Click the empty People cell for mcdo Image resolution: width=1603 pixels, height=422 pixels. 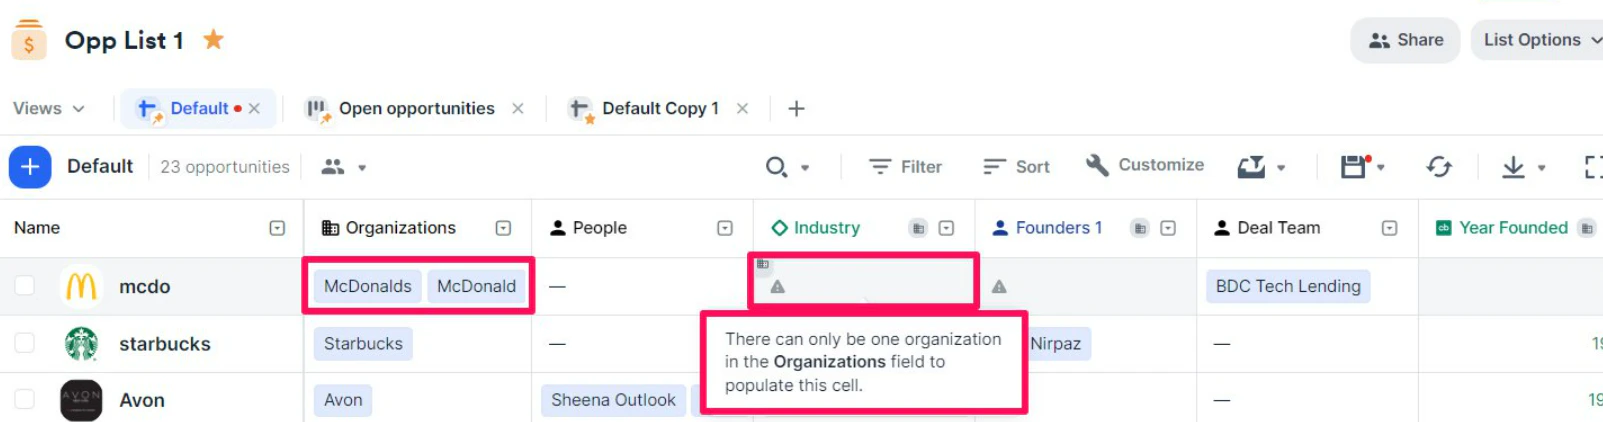click(642, 286)
